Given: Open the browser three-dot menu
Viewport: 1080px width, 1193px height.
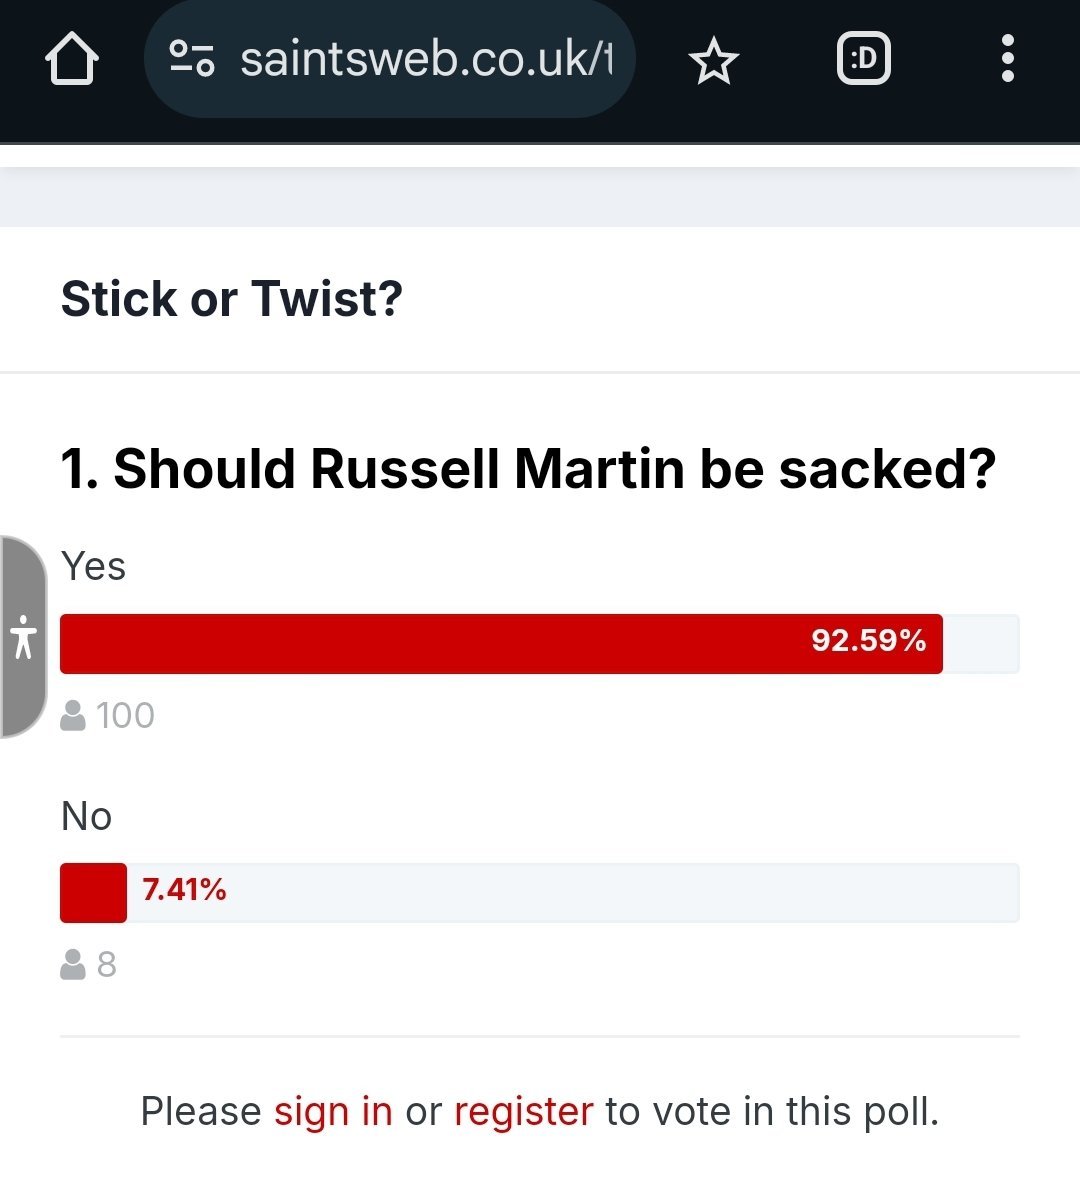Looking at the screenshot, I should pos(1008,58).
